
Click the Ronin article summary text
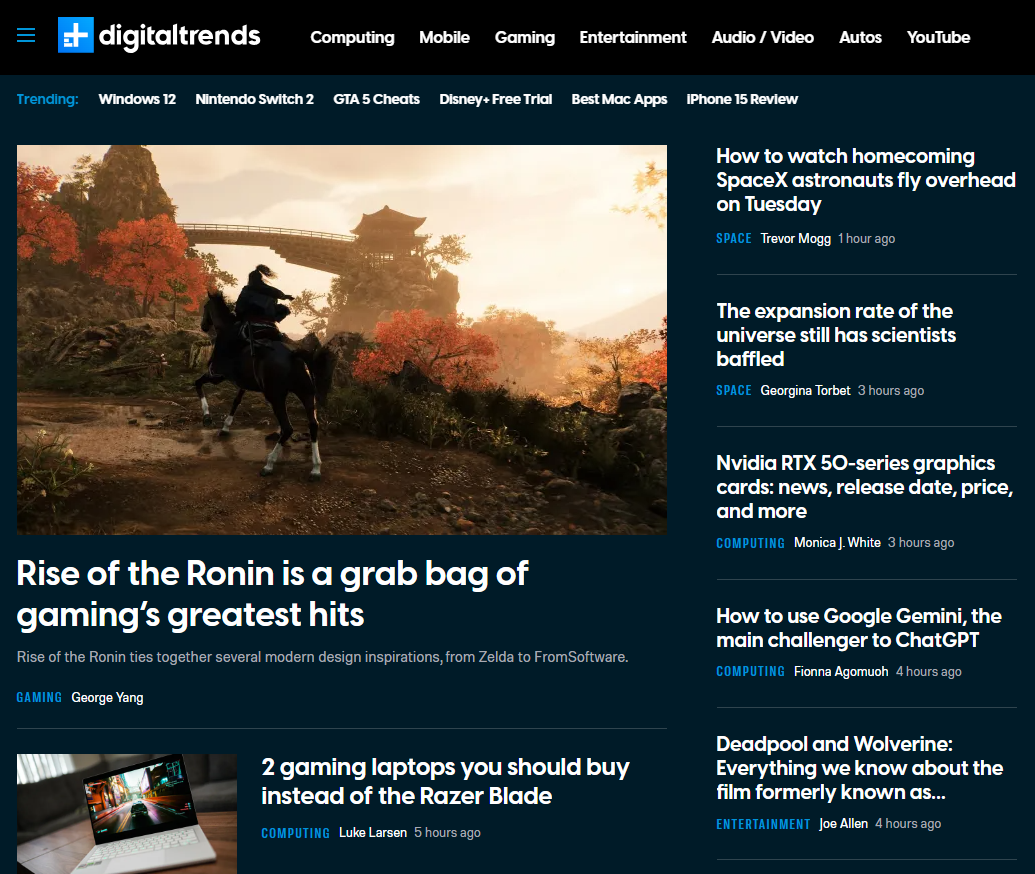(x=322, y=657)
